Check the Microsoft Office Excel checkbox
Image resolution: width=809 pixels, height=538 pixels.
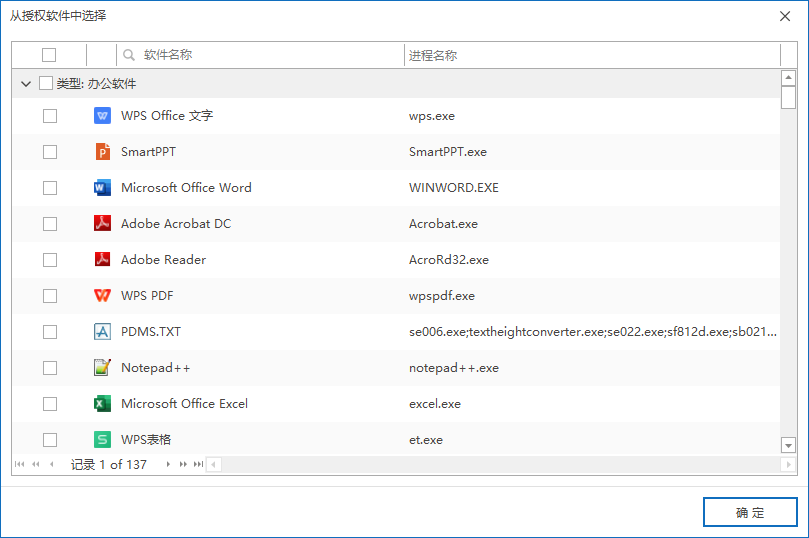click(50, 403)
